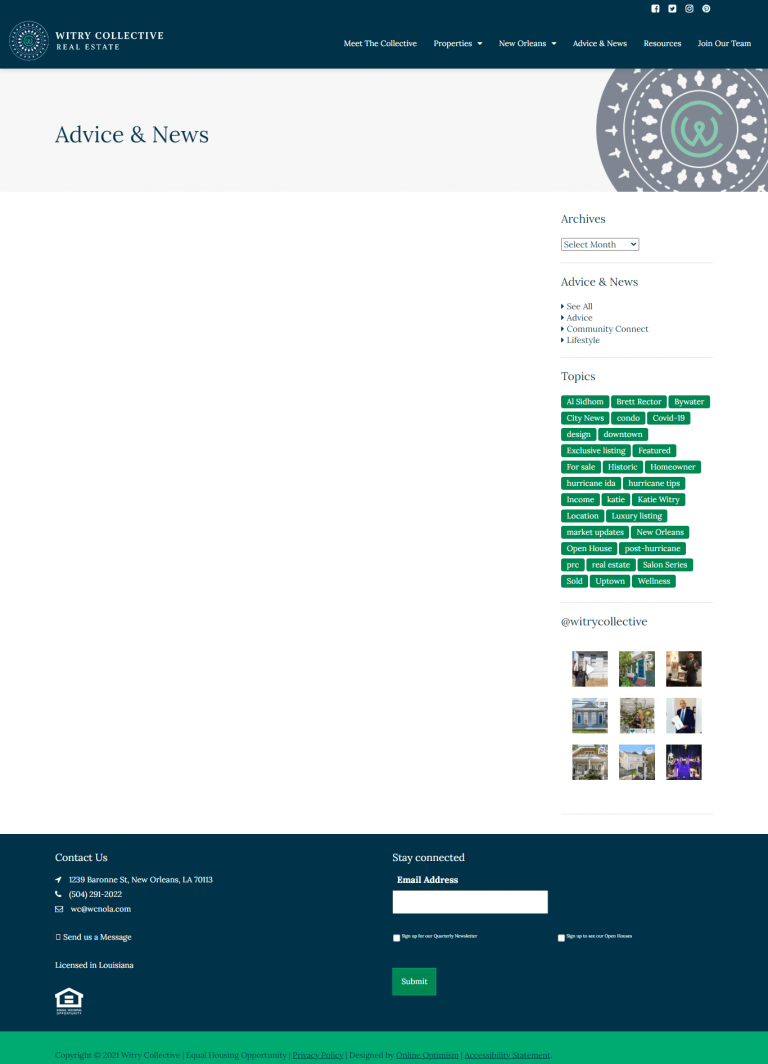Viewport: 768px width, 1064px height.
Task: Submit the email signup form
Action: [414, 981]
